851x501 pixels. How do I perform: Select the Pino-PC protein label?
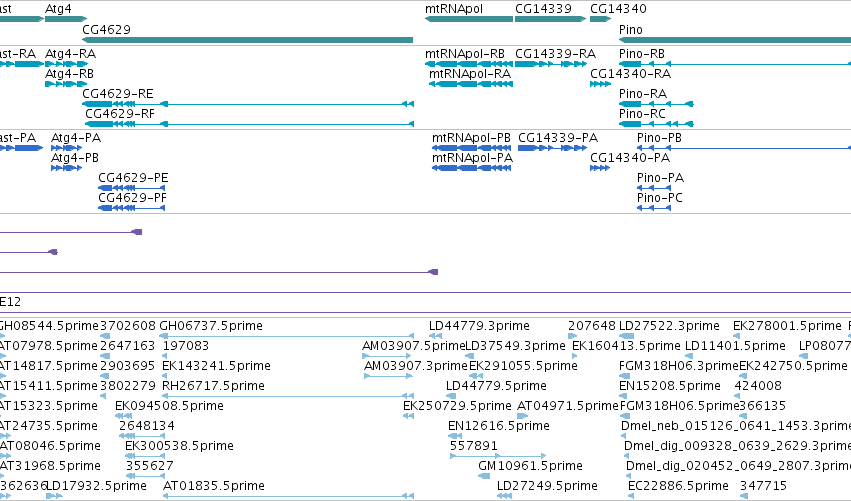[x=660, y=198]
